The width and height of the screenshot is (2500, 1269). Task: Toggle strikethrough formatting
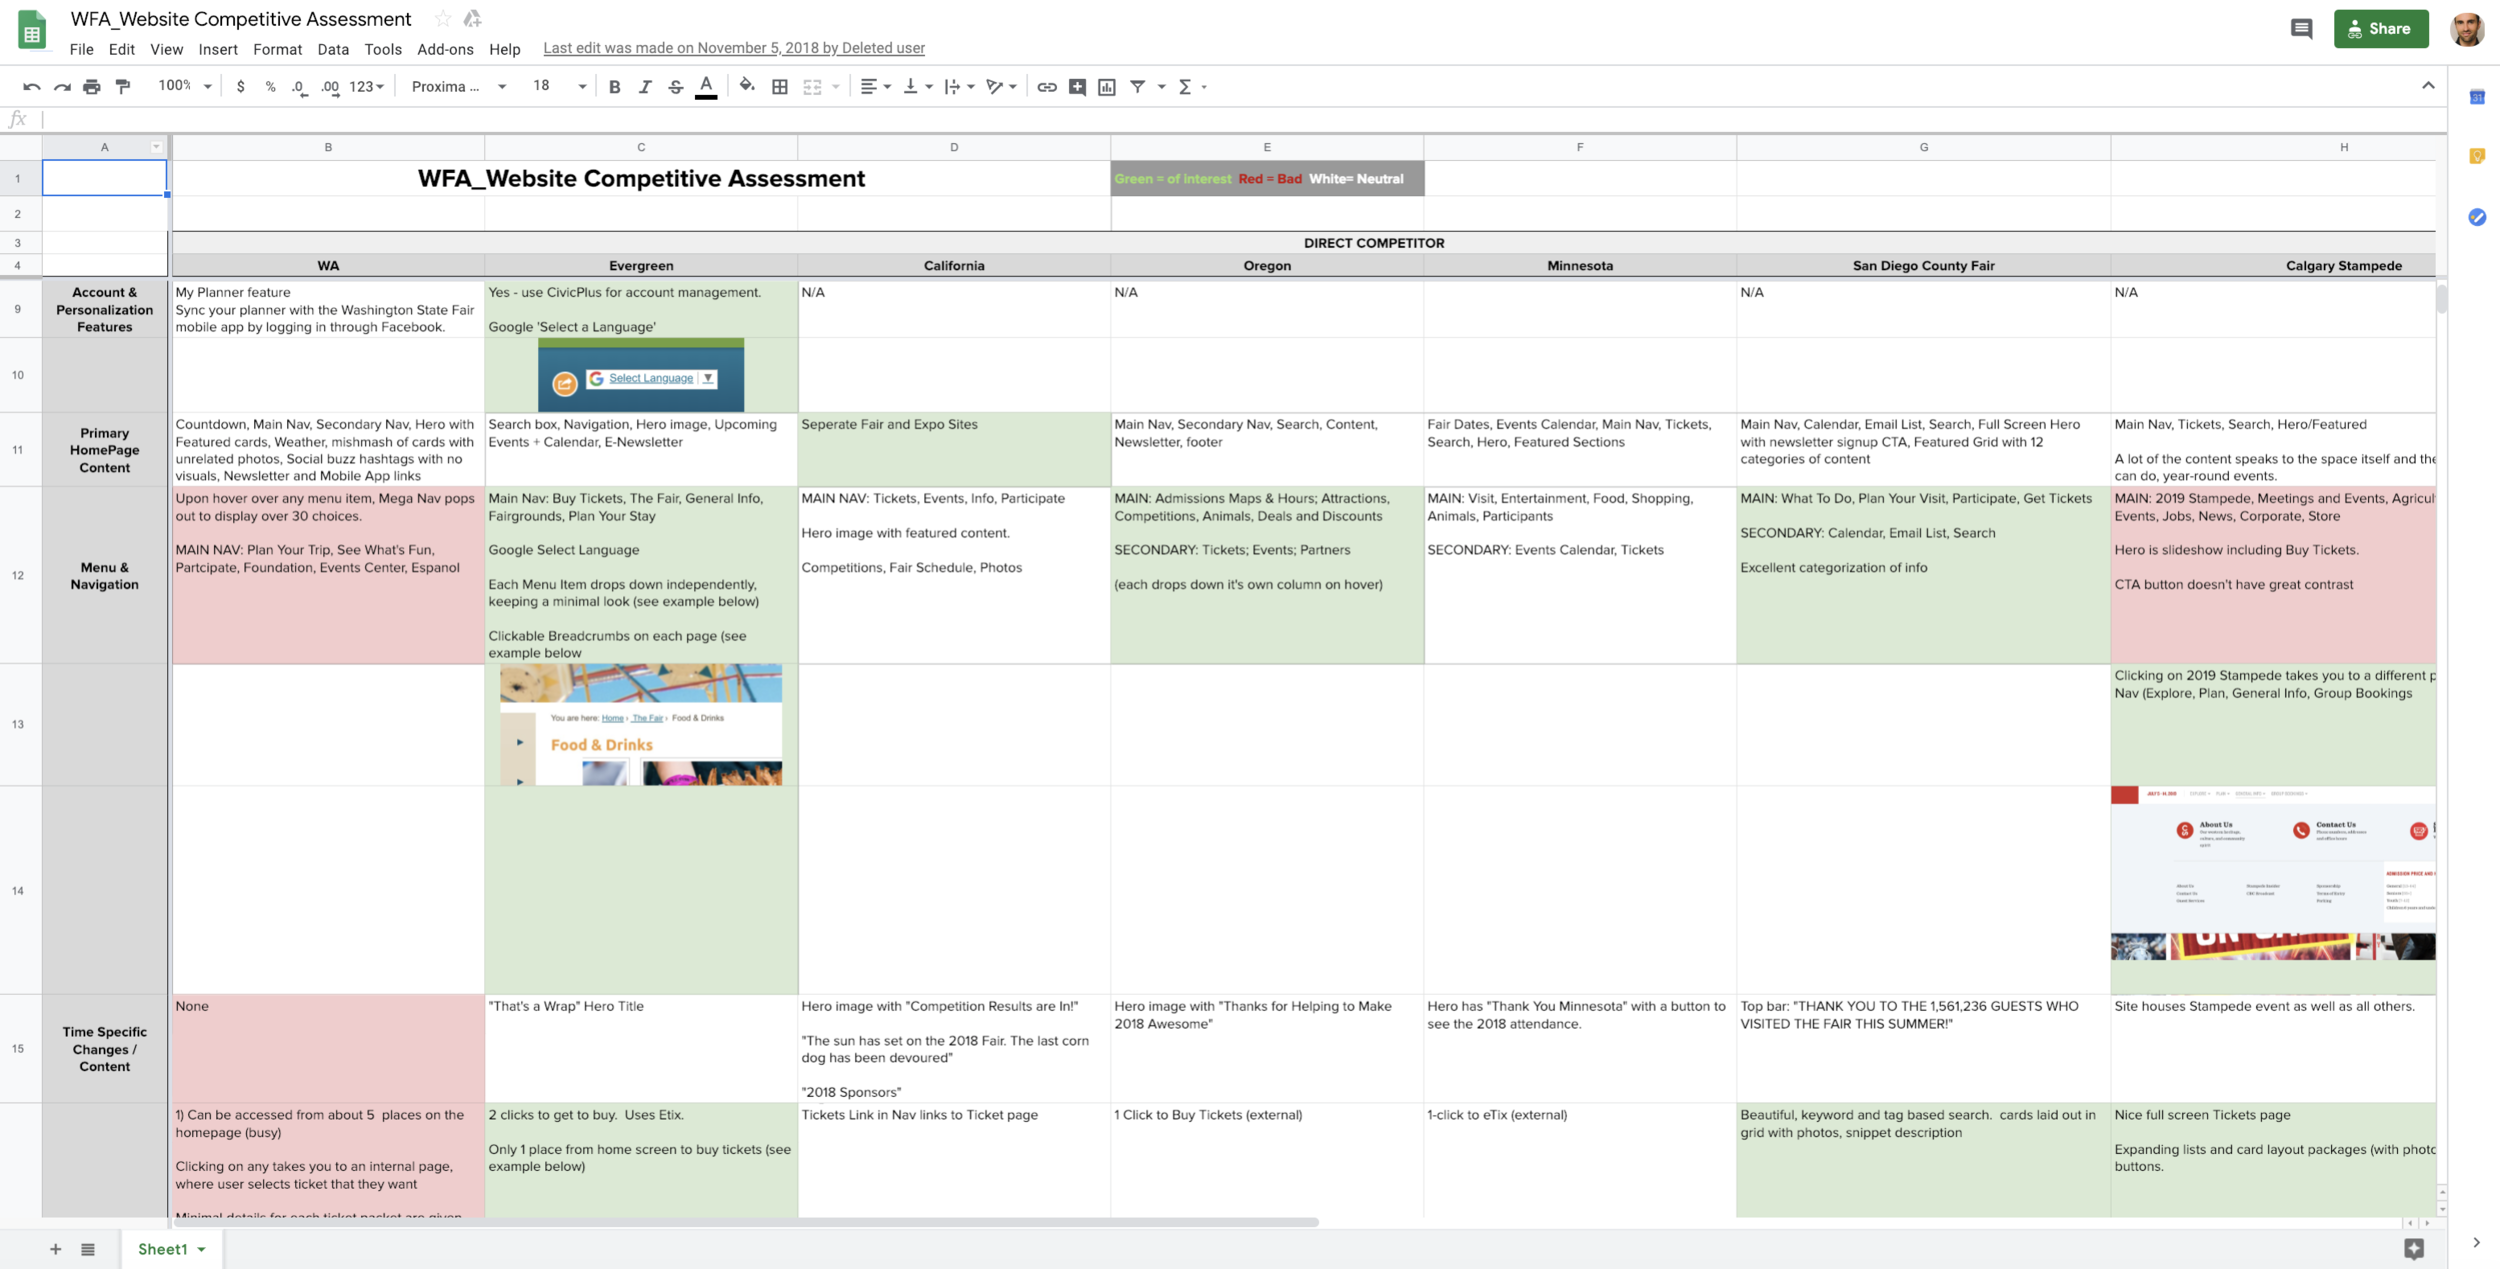coord(675,87)
